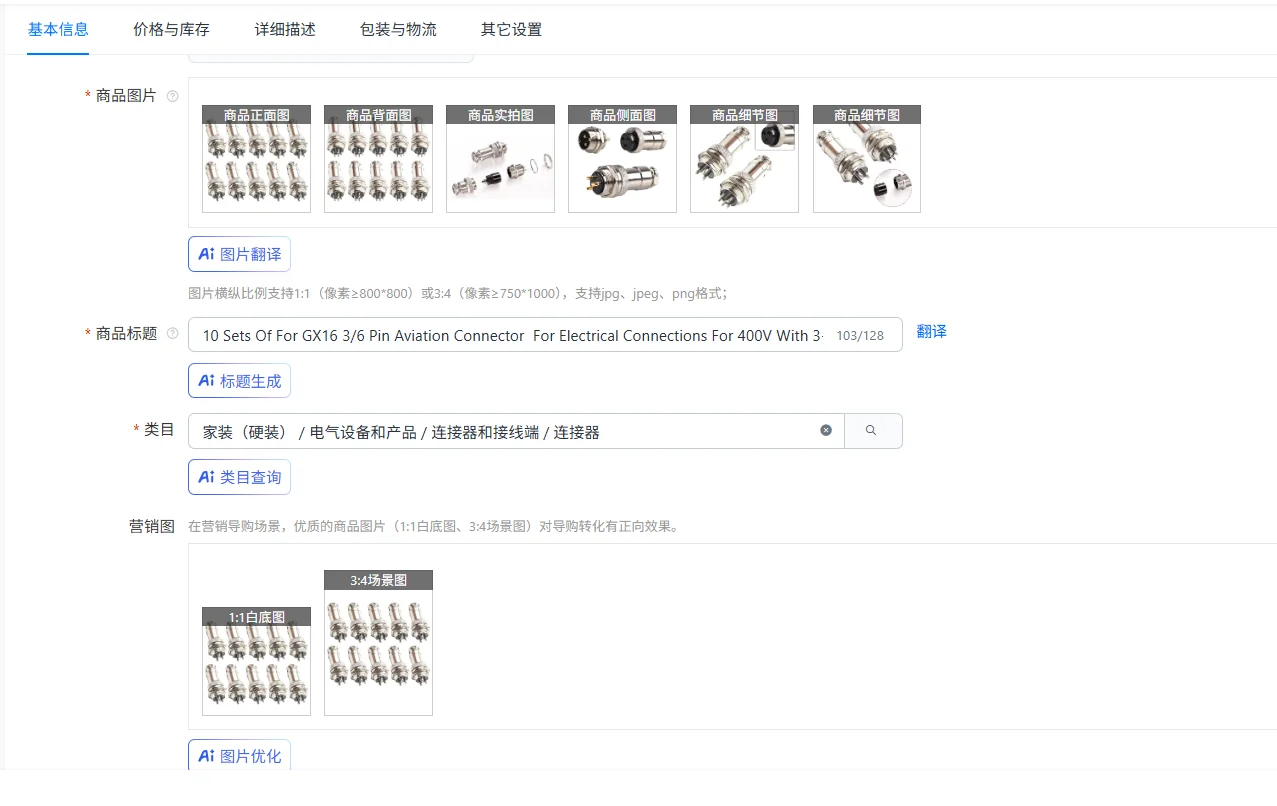Viewport: 1277px width, 806px height.
Task: Focus the 商品标题 input field
Action: pyautogui.click(x=545, y=335)
